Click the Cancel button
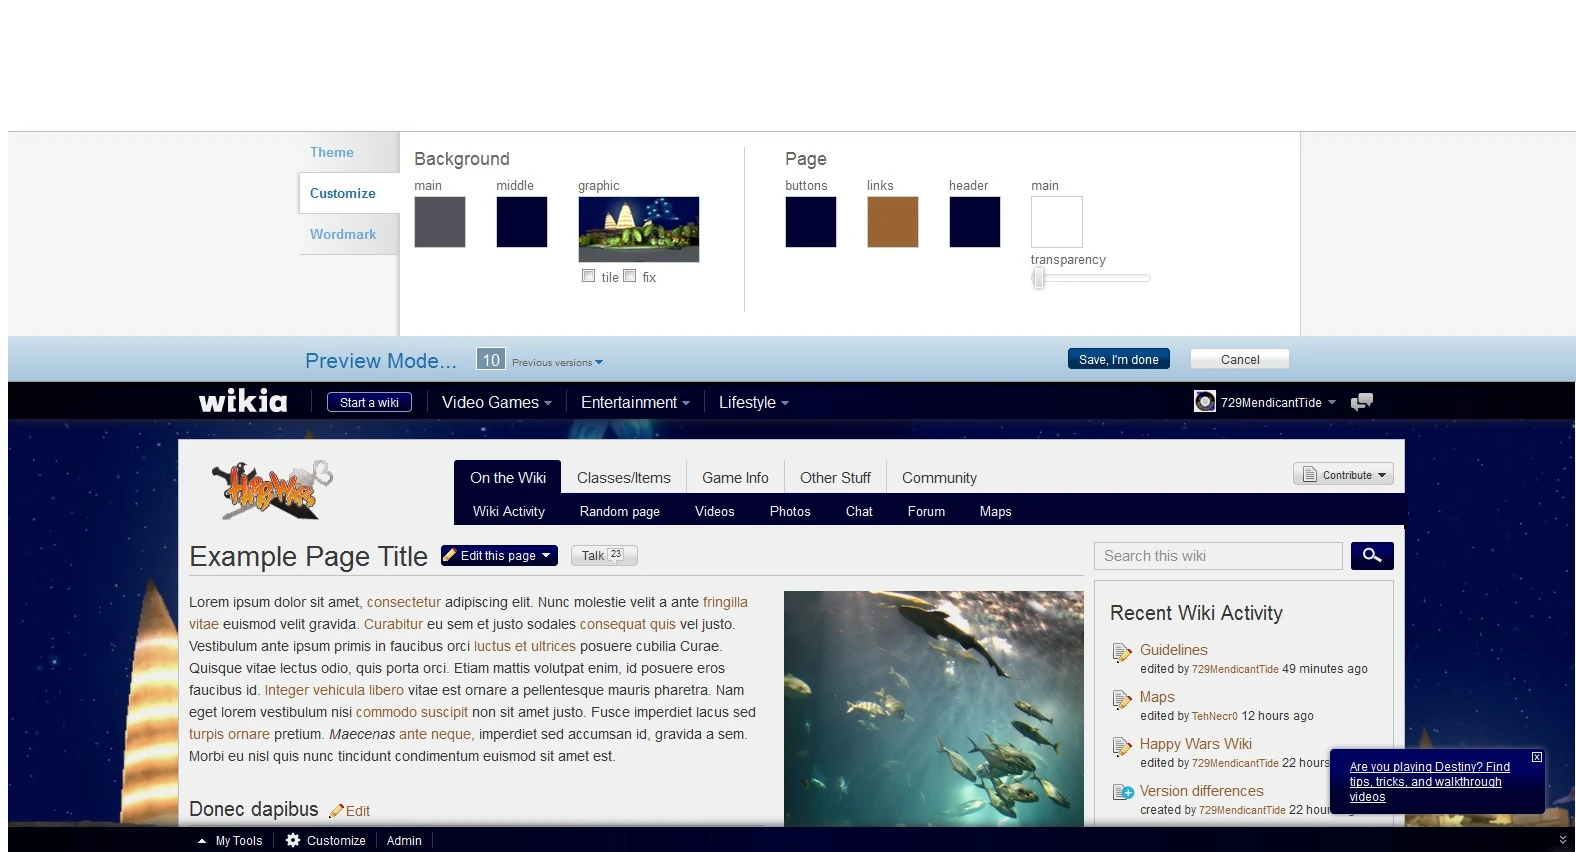1576x852 pixels. pos(1240,360)
